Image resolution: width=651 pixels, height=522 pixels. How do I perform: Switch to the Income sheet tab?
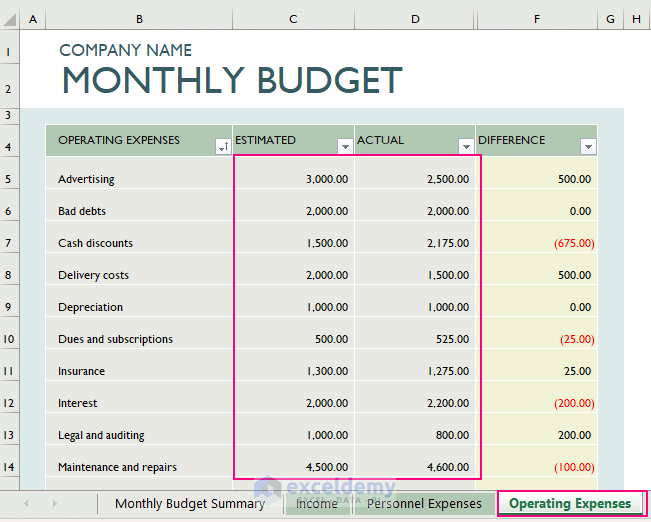(316, 504)
